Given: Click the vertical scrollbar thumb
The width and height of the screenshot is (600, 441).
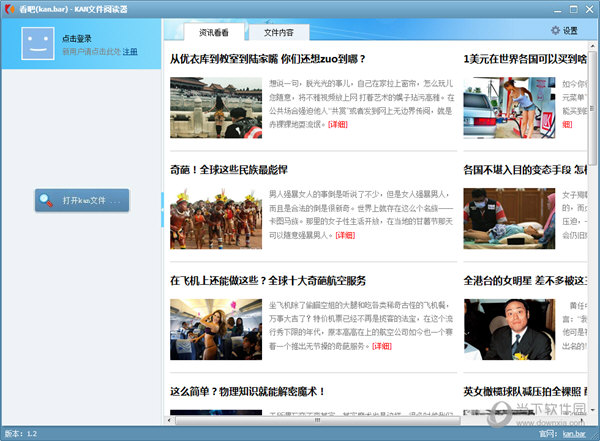Looking at the screenshot, I should pos(592,108).
